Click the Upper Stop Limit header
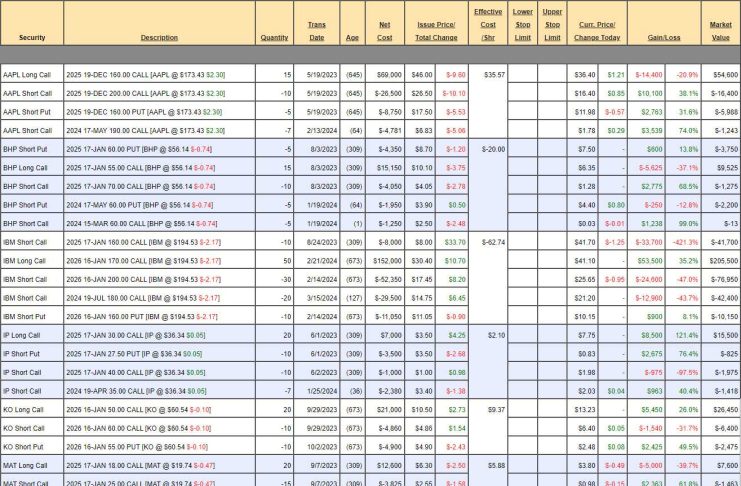The height and width of the screenshot is (486, 741). click(551, 25)
